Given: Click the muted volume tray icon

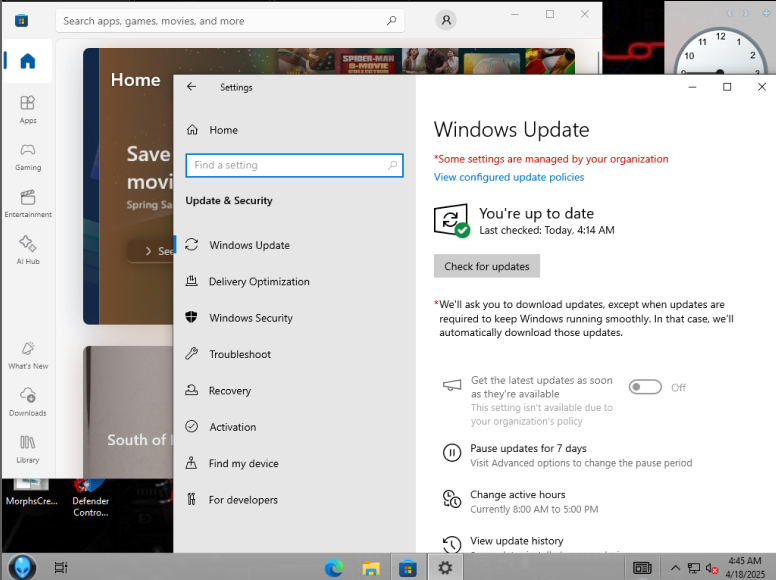Looking at the screenshot, I should [712, 568].
